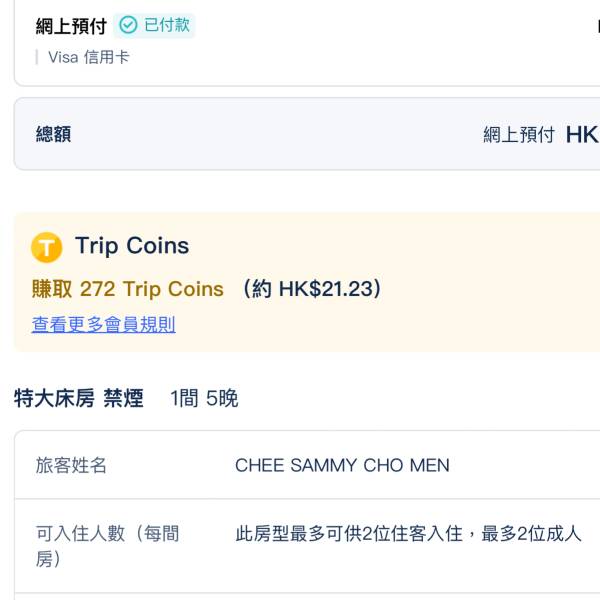Screen dimensions: 600x600
Task: Click the 約 HK$21.23 value text
Action: tap(312, 289)
